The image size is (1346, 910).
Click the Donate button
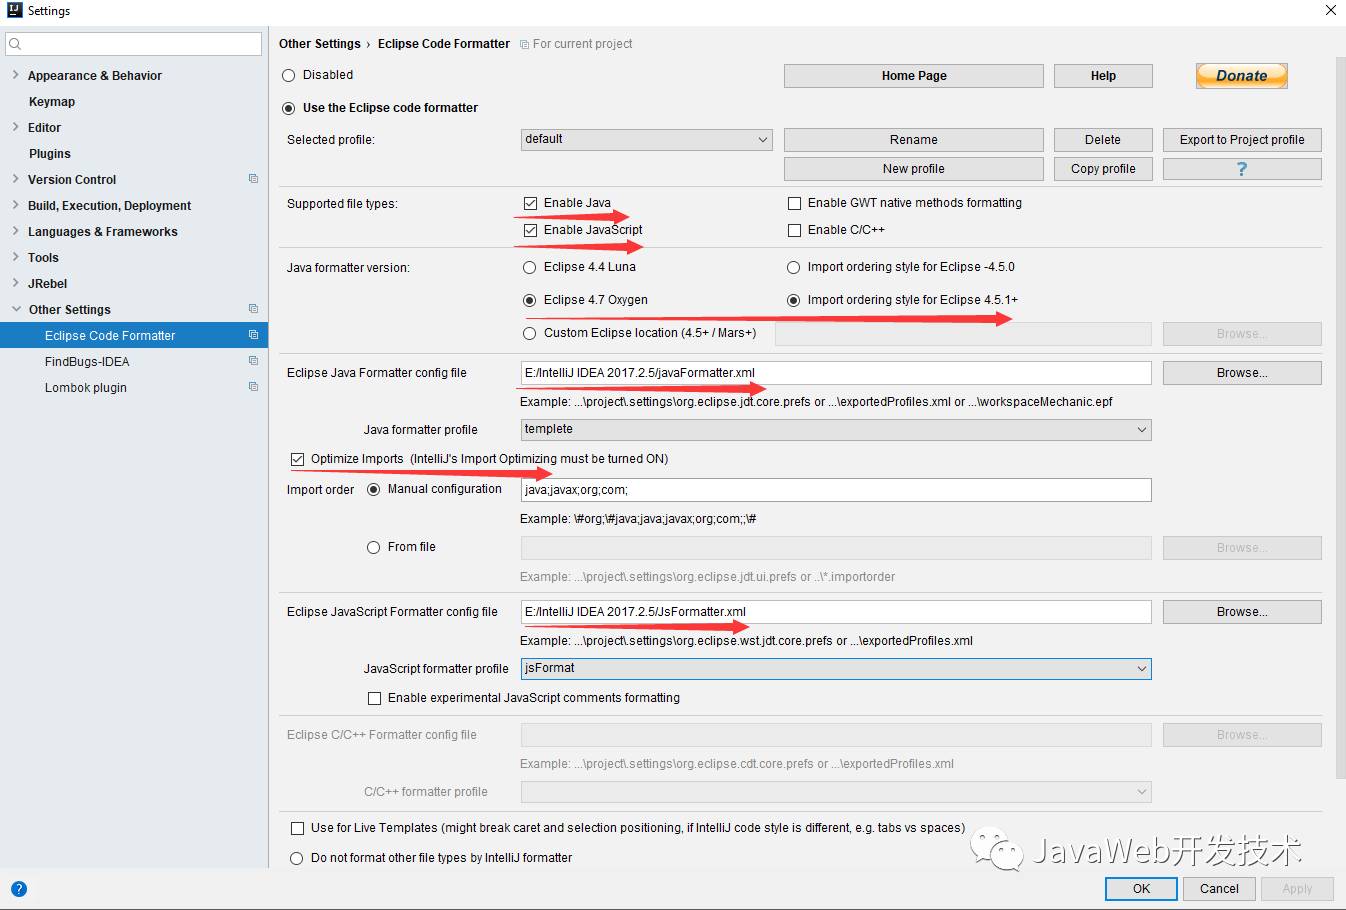tap(1242, 76)
